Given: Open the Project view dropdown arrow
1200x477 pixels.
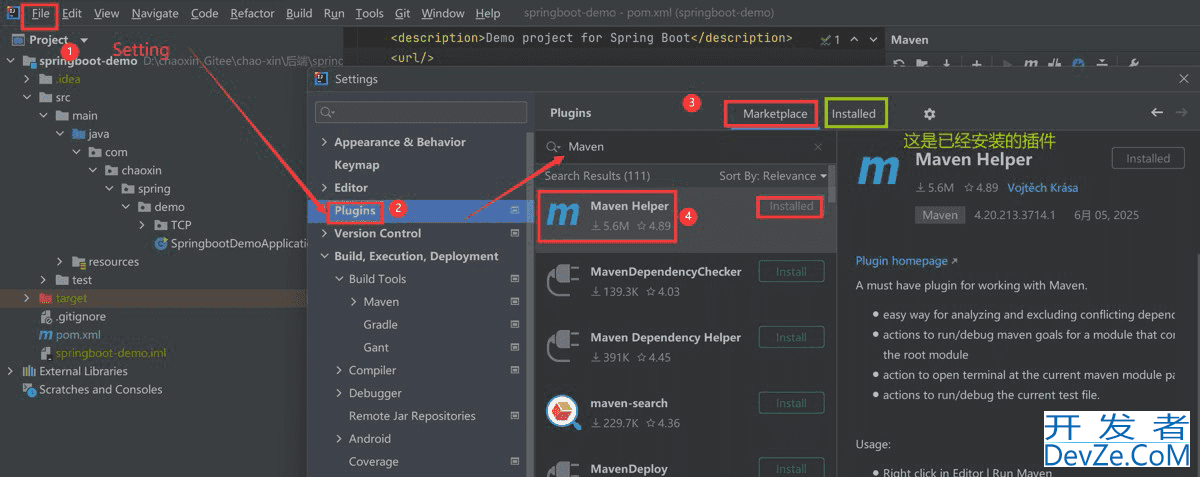Looking at the screenshot, I should point(84,41).
